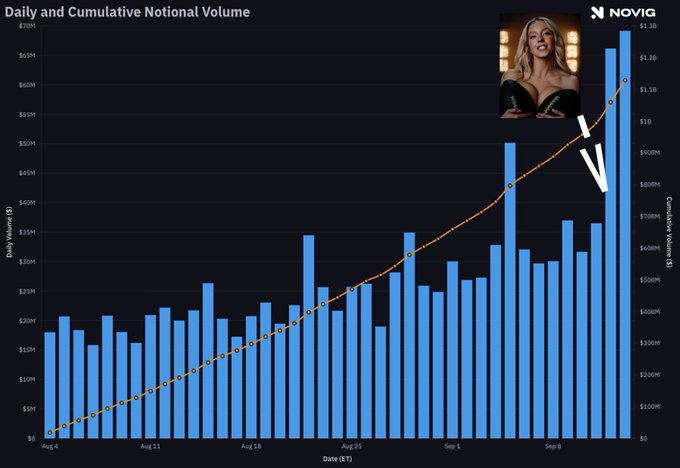Click the NOVIG wordmark text
680x468 pixels.
click(632, 13)
